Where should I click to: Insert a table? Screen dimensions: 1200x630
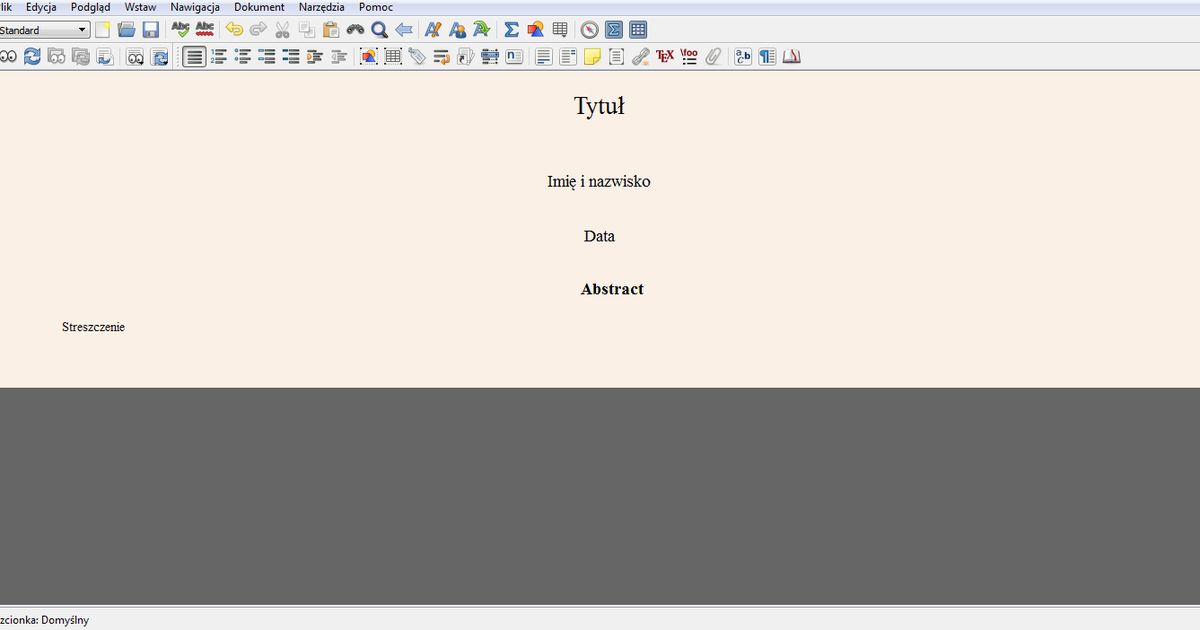pos(561,29)
